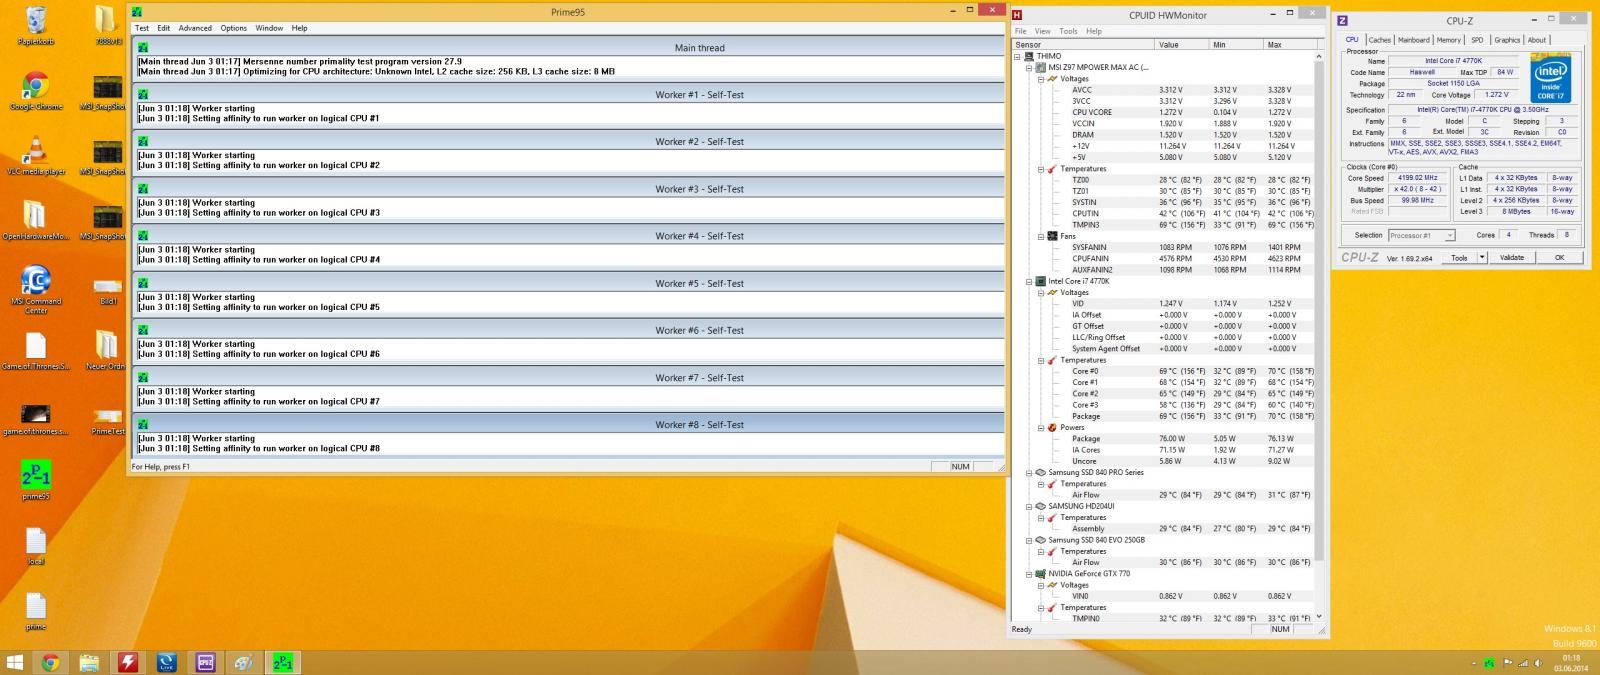Image resolution: width=1600 pixels, height=675 pixels.
Task: Open the View menu in HWMonitor
Action: (1042, 31)
